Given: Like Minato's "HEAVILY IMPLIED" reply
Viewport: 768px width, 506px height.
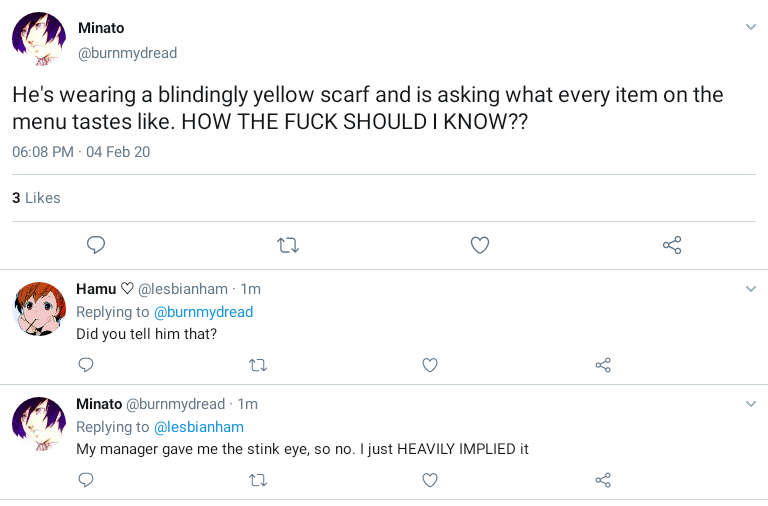Looking at the screenshot, I should tap(430, 480).
